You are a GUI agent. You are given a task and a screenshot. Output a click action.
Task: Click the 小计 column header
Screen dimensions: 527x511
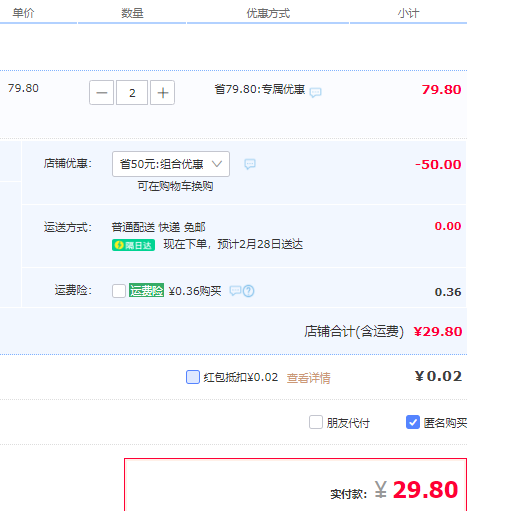pyautogui.click(x=408, y=13)
